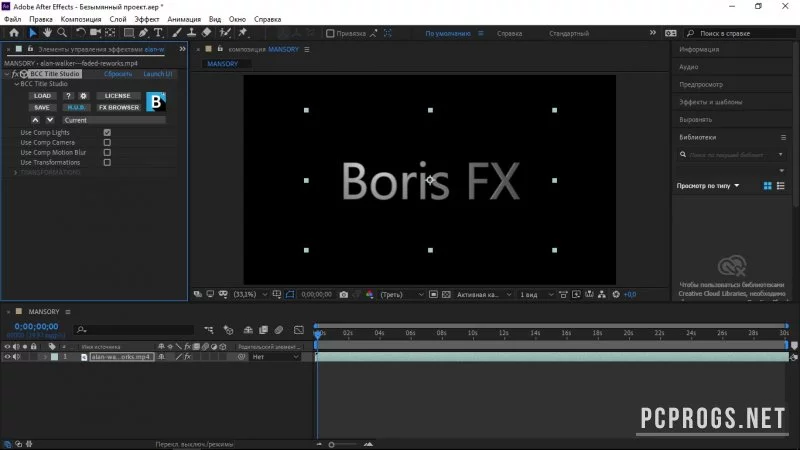
Task: Click the SAVE button
Action: point(42,108)
